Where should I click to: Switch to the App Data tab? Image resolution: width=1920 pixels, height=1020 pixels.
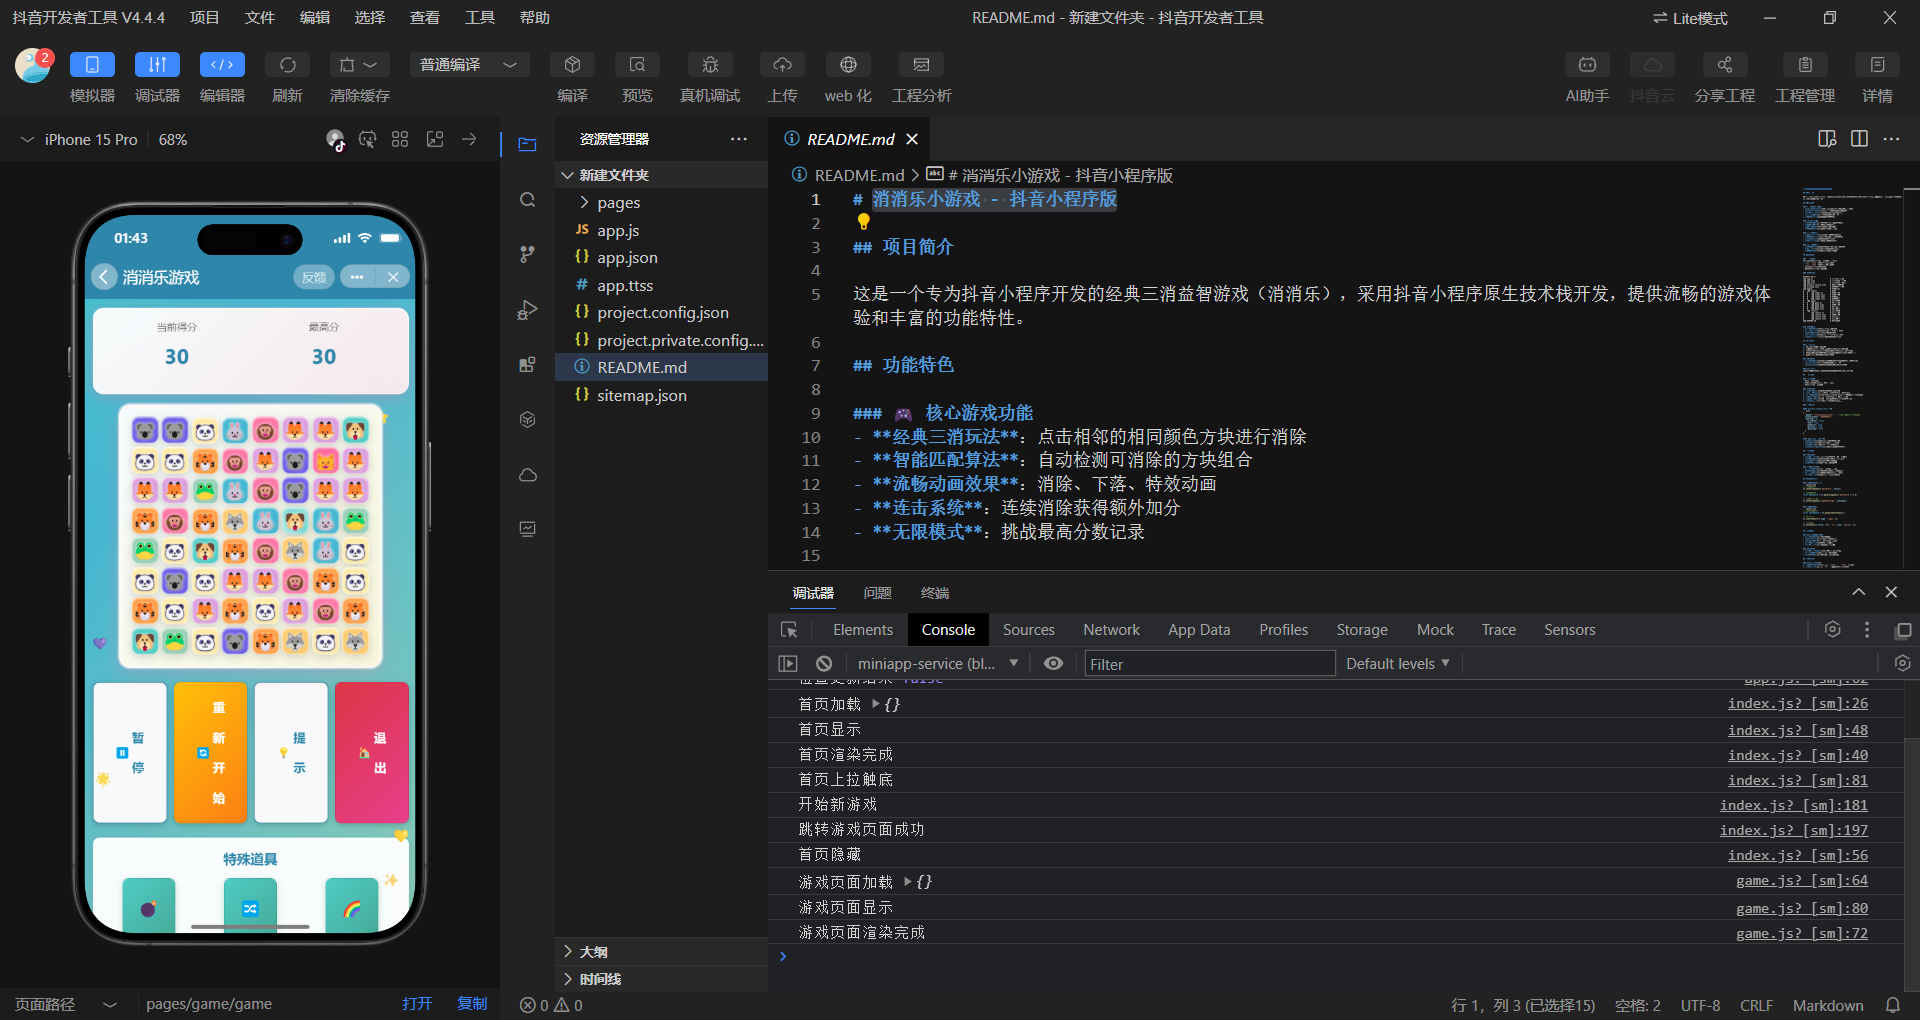click(x=1199, y=630)
